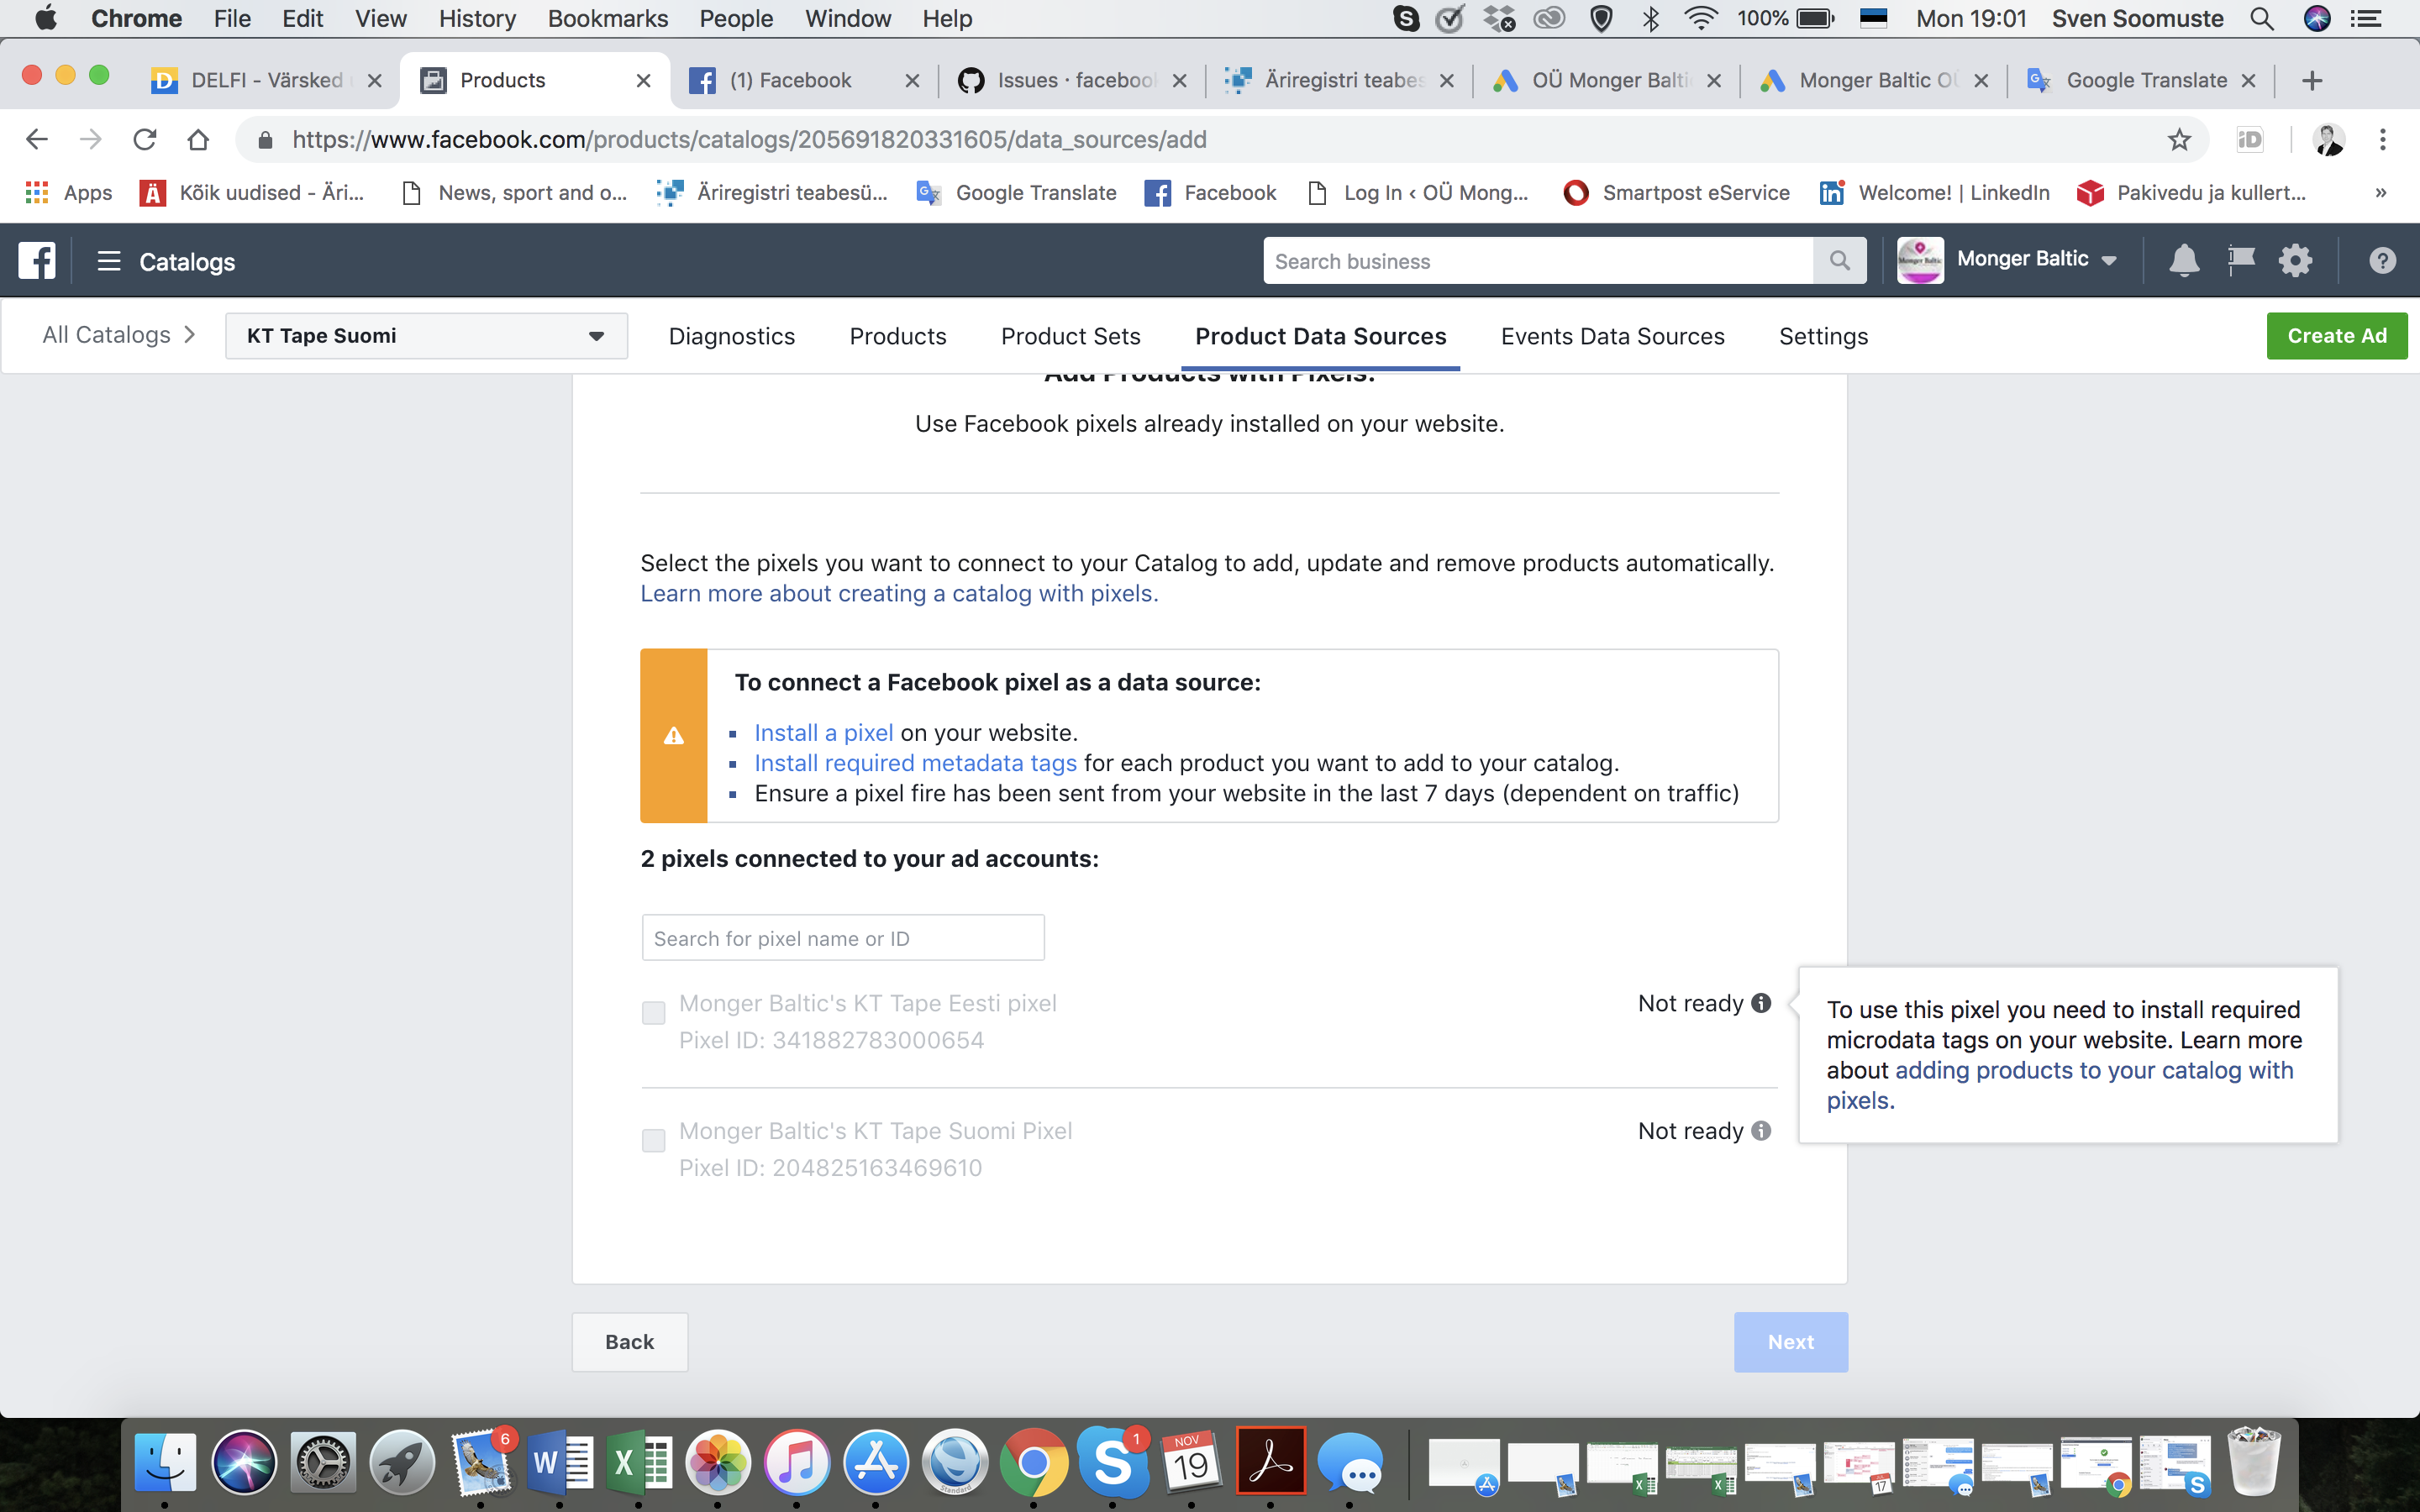Click the pixel name or ID search field
Image resolution: width=2420 pixels, height=1512 pixels.
(842, 937)
